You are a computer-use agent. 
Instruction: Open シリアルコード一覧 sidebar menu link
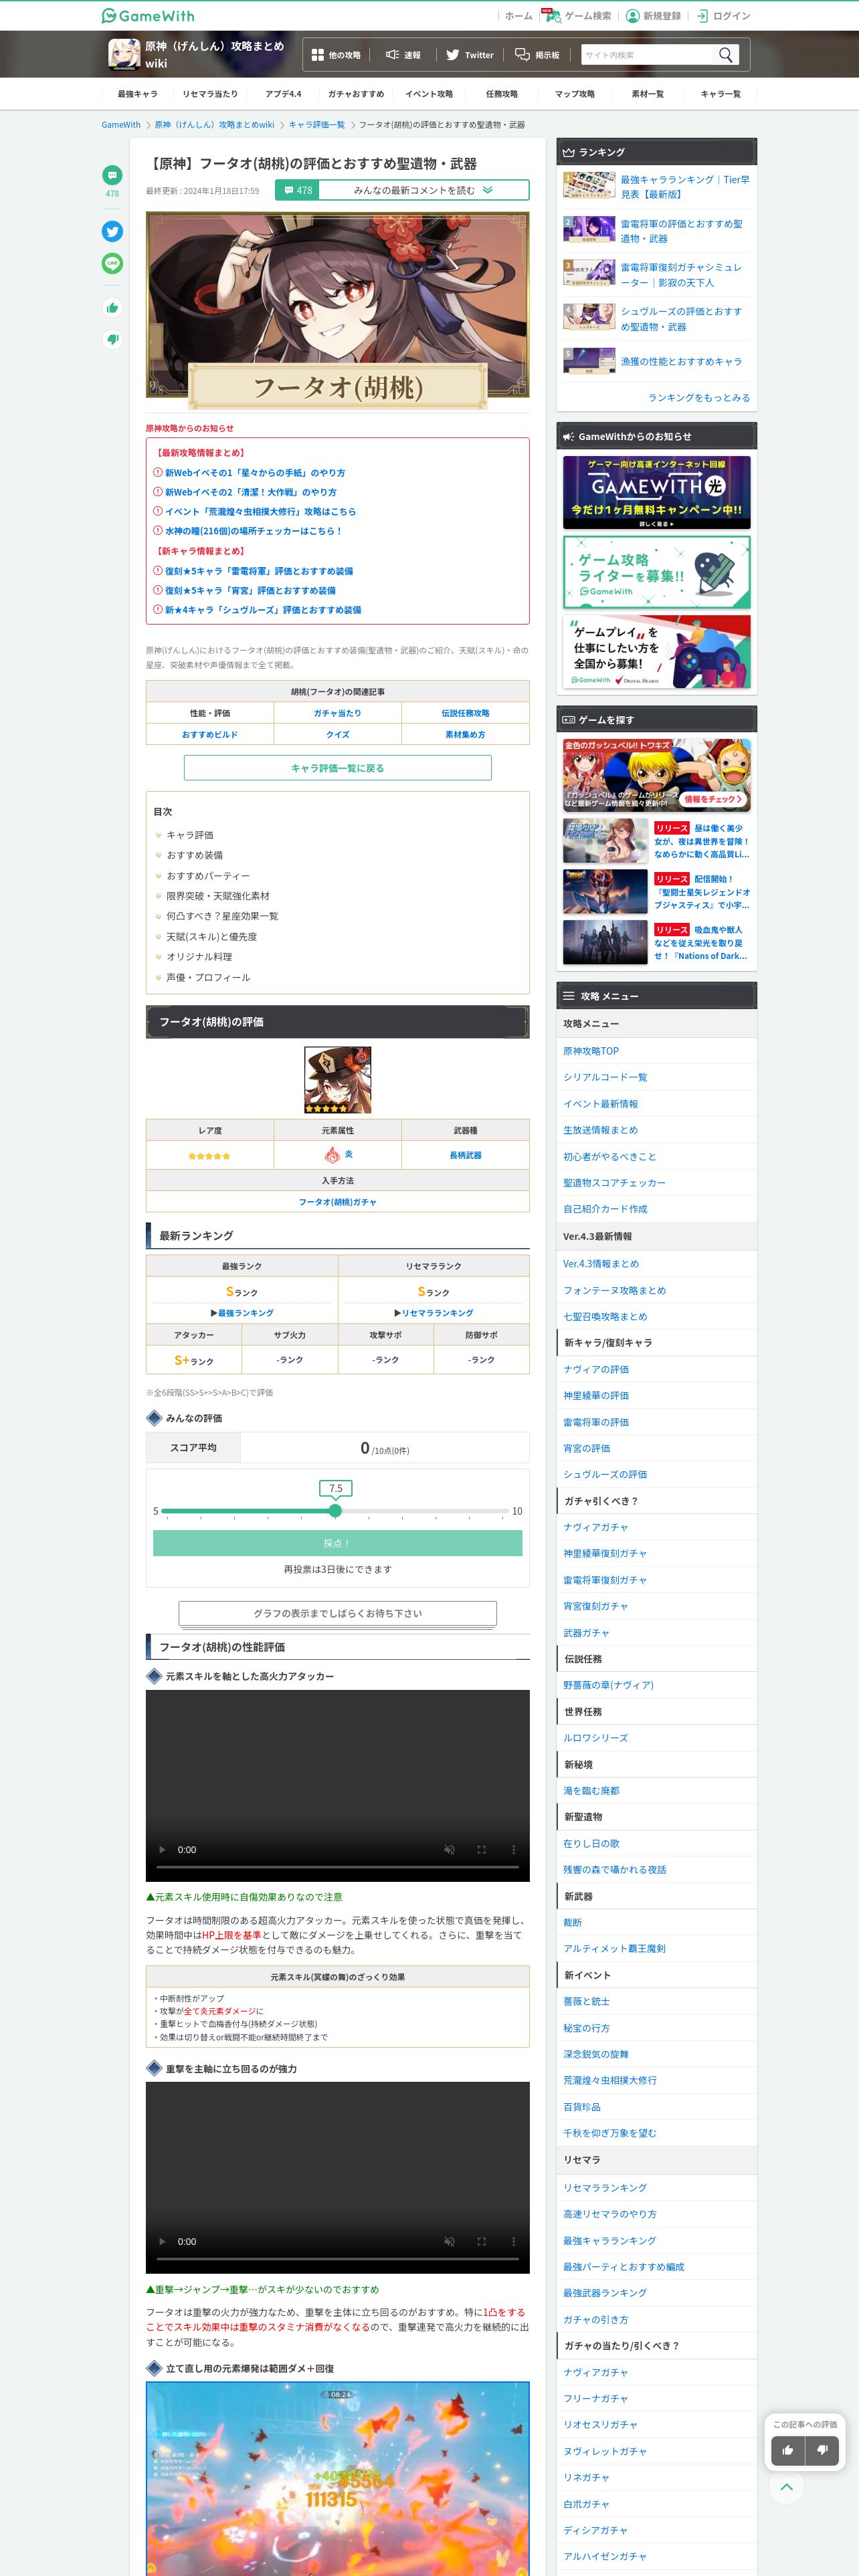[x=605, y=1077]
